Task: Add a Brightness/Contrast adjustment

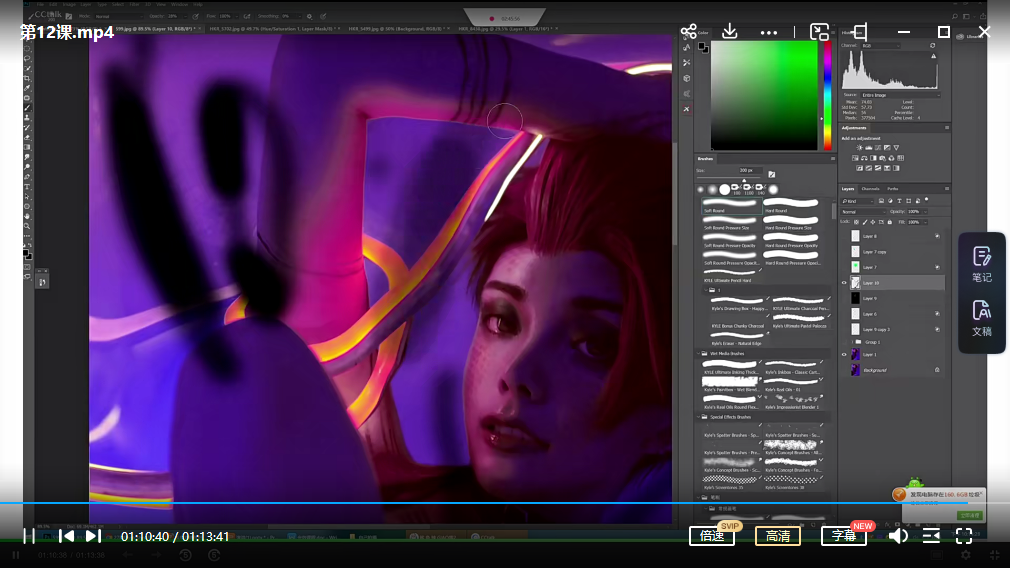Action: point(859,147)
